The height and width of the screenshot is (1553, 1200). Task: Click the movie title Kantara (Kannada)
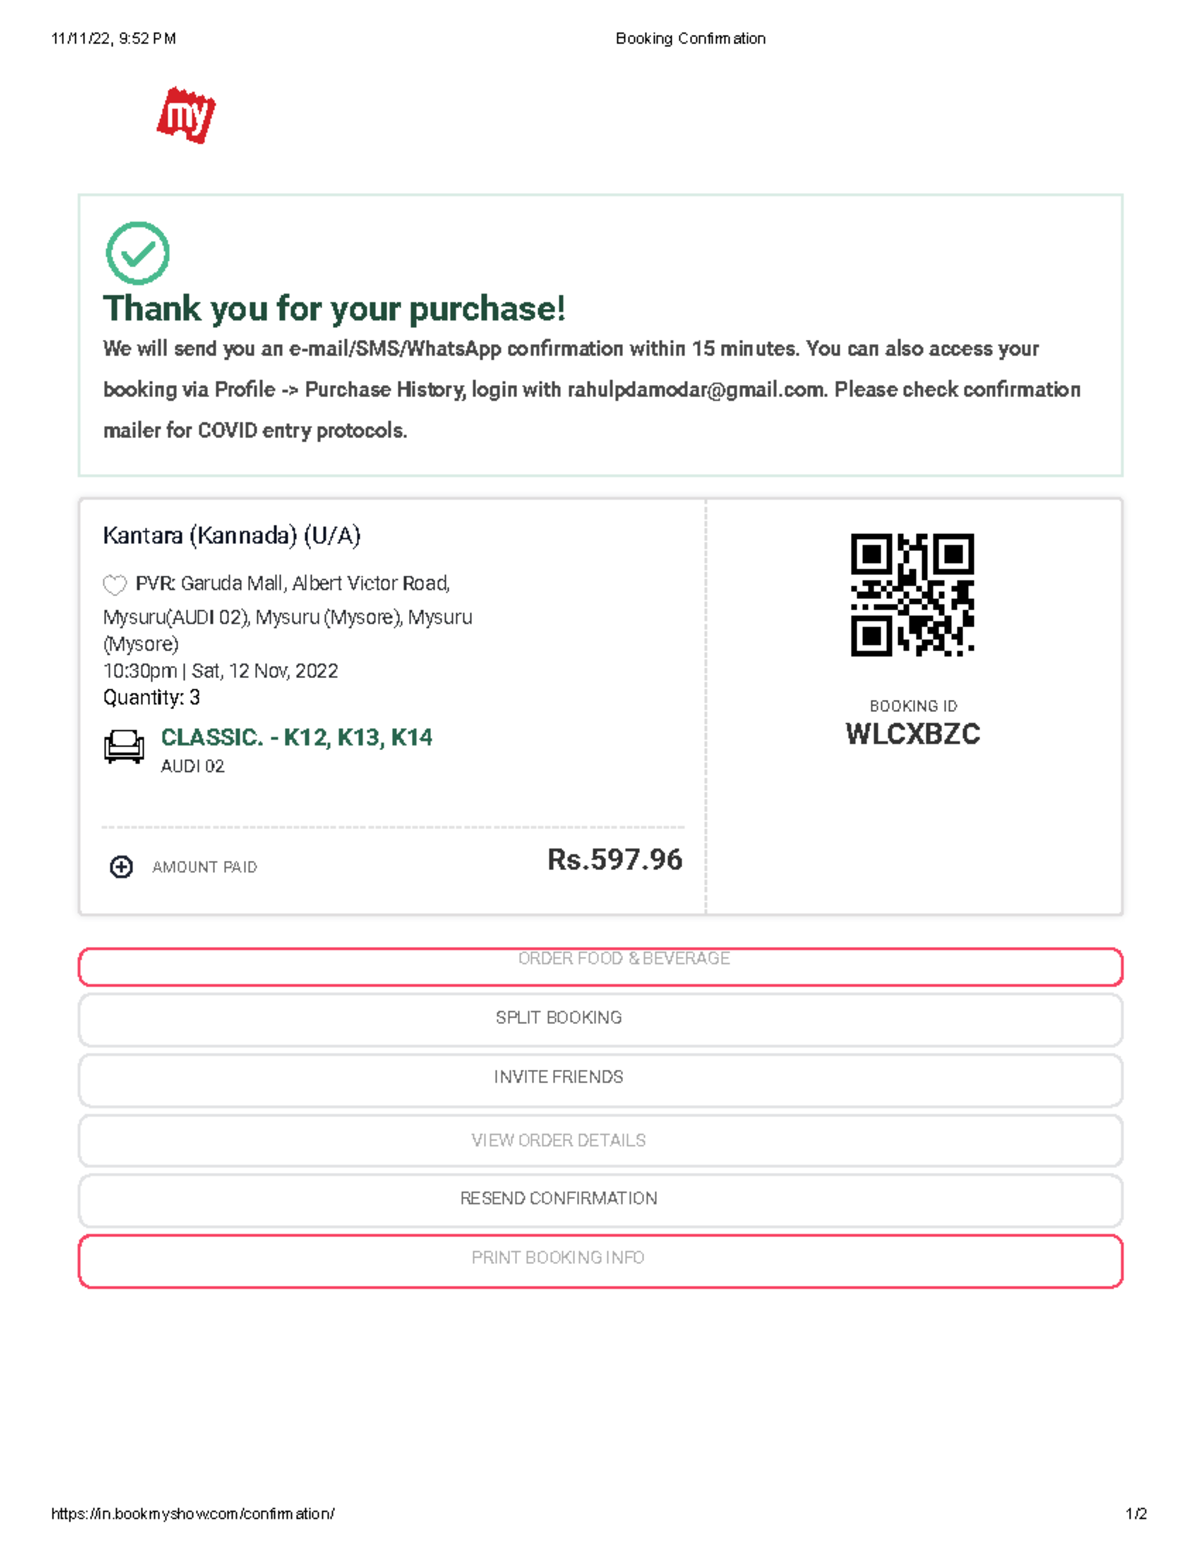click(x=231, y=536)
